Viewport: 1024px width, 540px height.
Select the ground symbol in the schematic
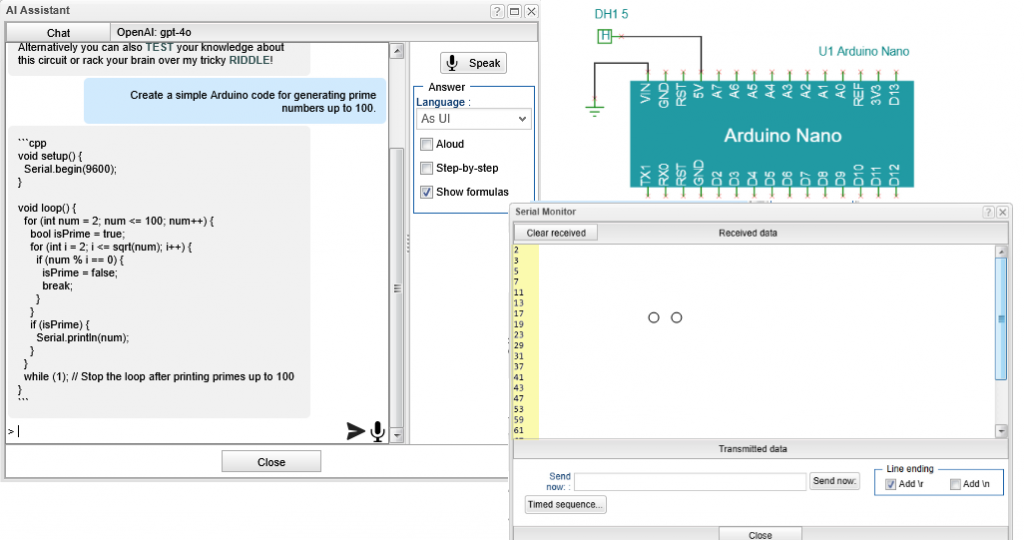pyautogui.click(x=594, y=108)
